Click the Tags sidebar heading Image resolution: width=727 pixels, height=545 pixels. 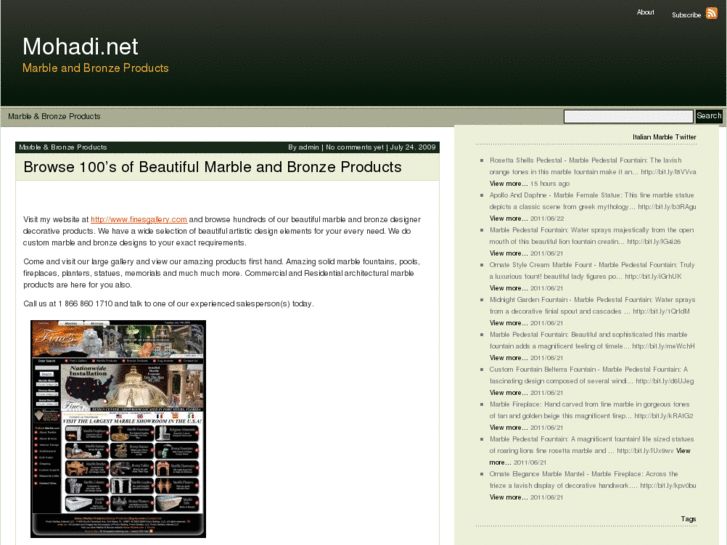[688, 519]
